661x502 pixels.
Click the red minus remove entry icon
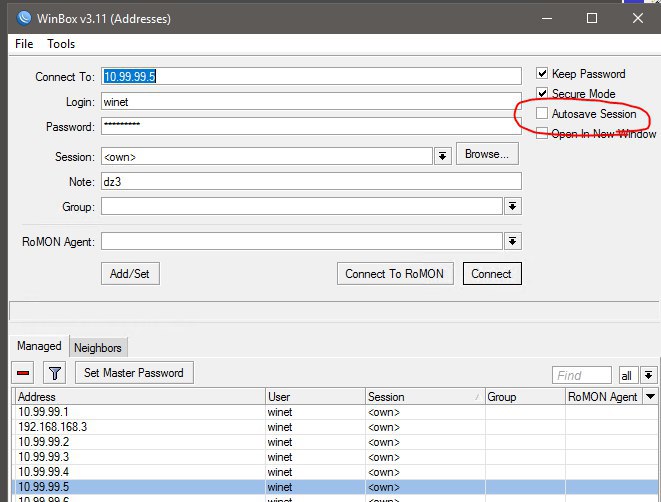[x=23, y=373]
